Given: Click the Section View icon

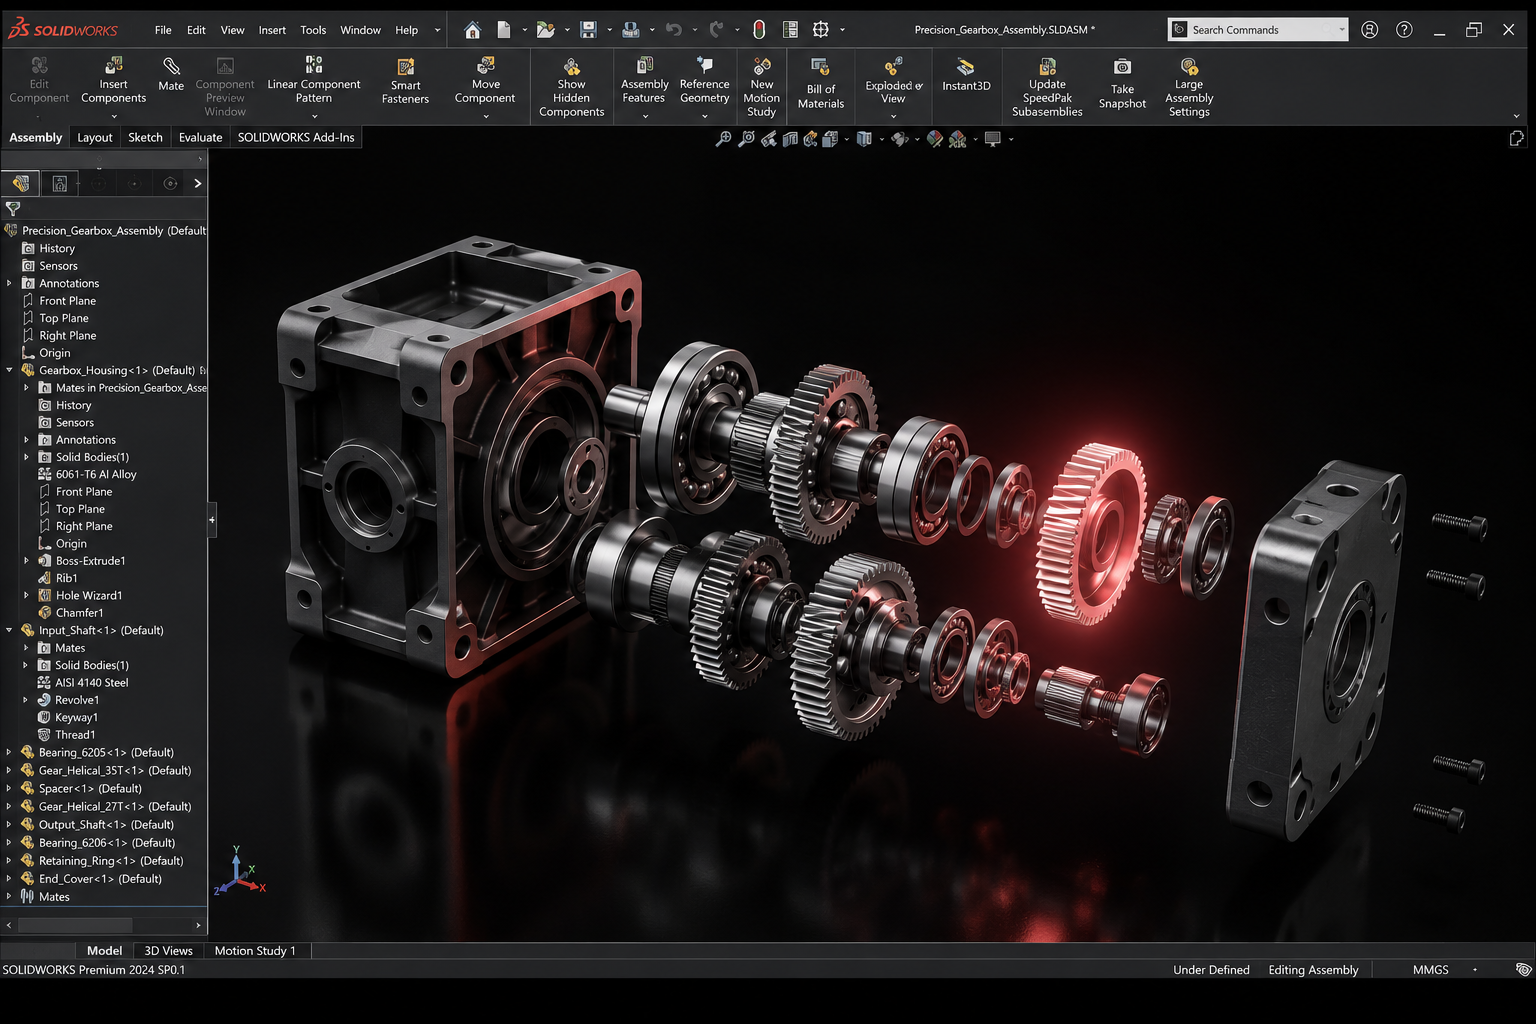Looking at the screenshot, I should point(790,139).
